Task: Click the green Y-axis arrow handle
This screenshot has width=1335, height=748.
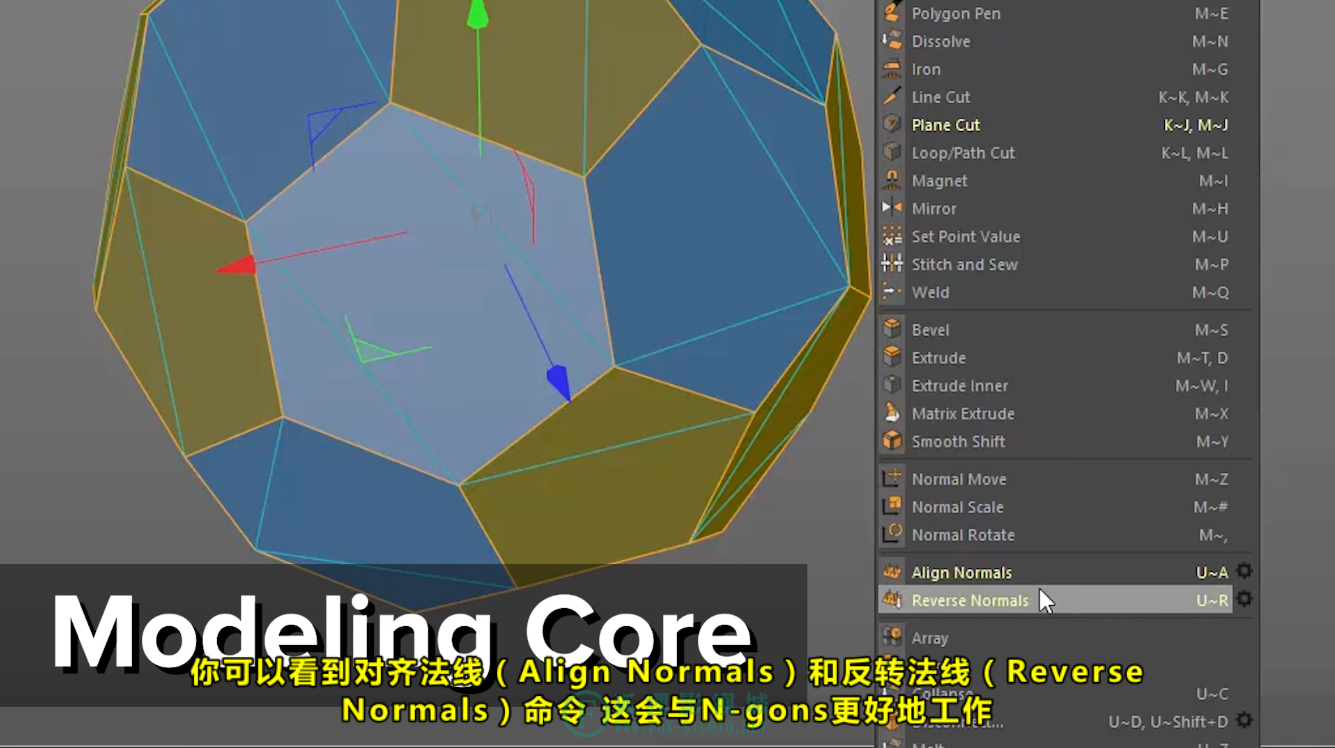Action: [x=479, y=14]
